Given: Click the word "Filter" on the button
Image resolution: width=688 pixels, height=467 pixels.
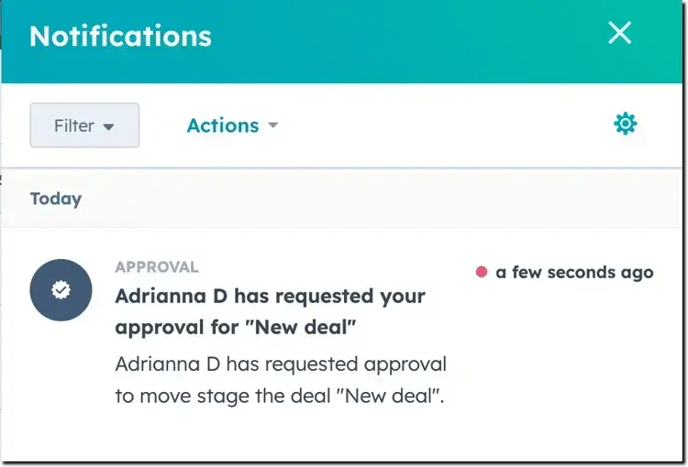Looking at the screenshot, I should pos(74,125).
